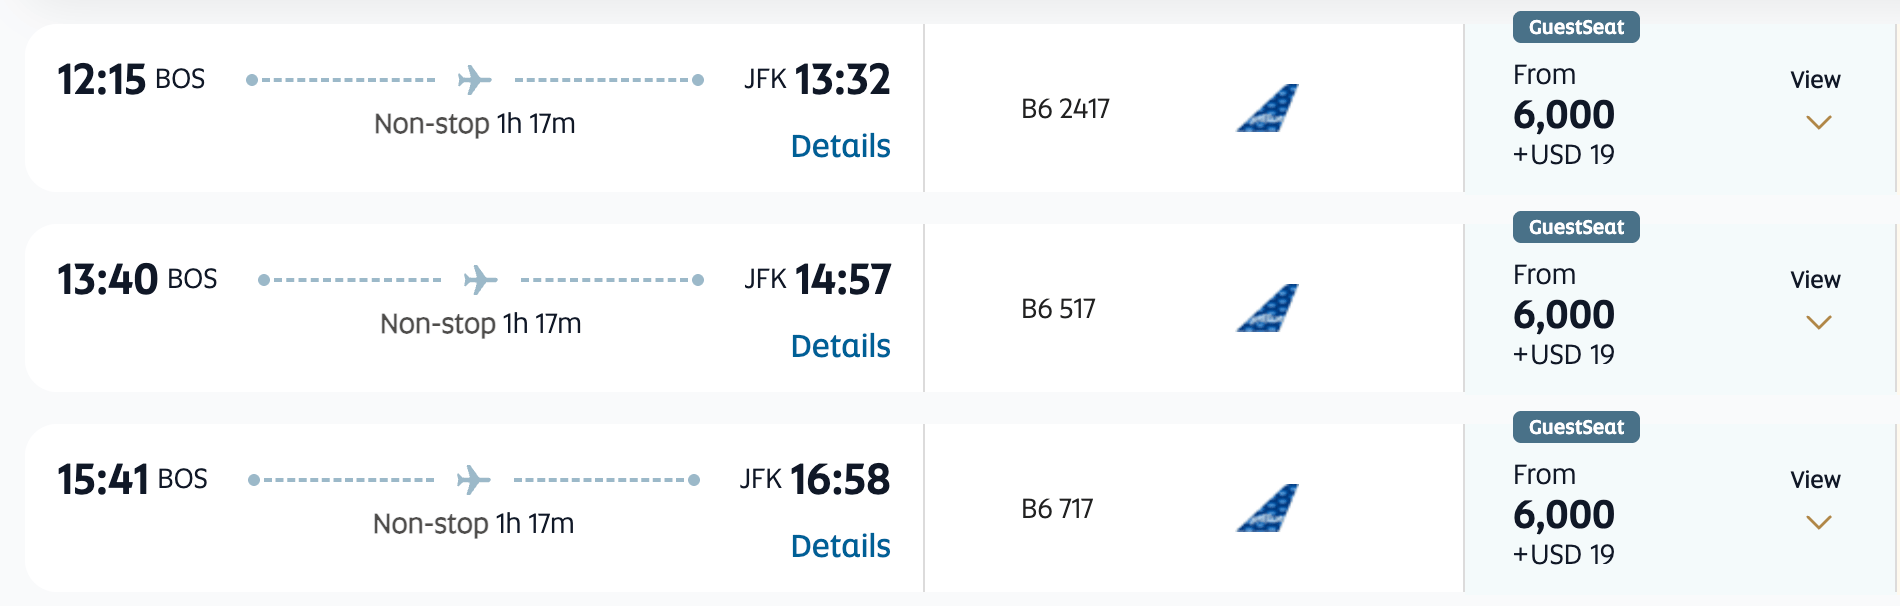Click JetBlue tail logo for flight B6 717
Image resolution: width=1900 pixels, height=606 pixels.
pos(1267,508)
